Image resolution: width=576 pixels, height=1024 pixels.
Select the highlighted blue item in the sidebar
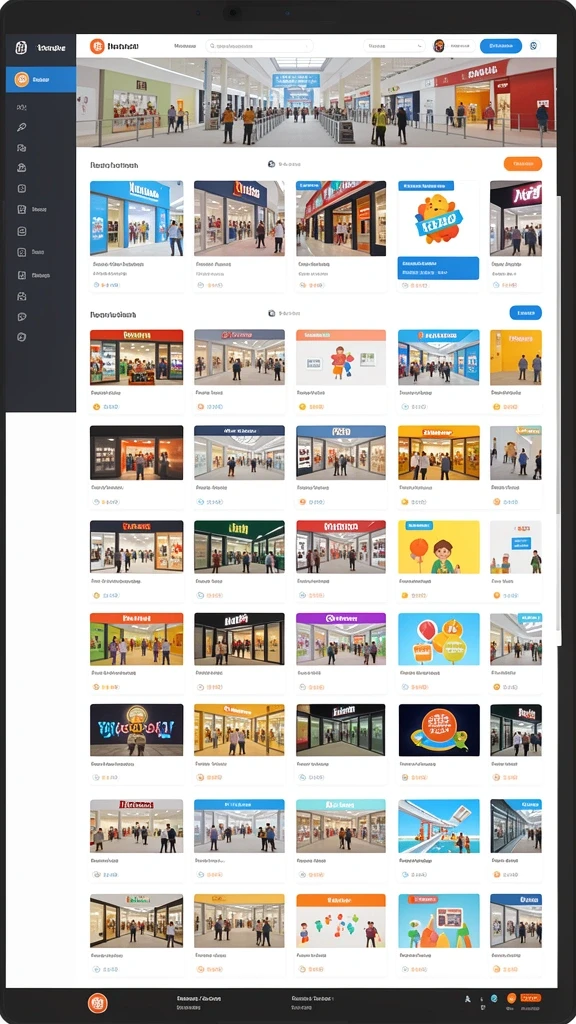41,79
